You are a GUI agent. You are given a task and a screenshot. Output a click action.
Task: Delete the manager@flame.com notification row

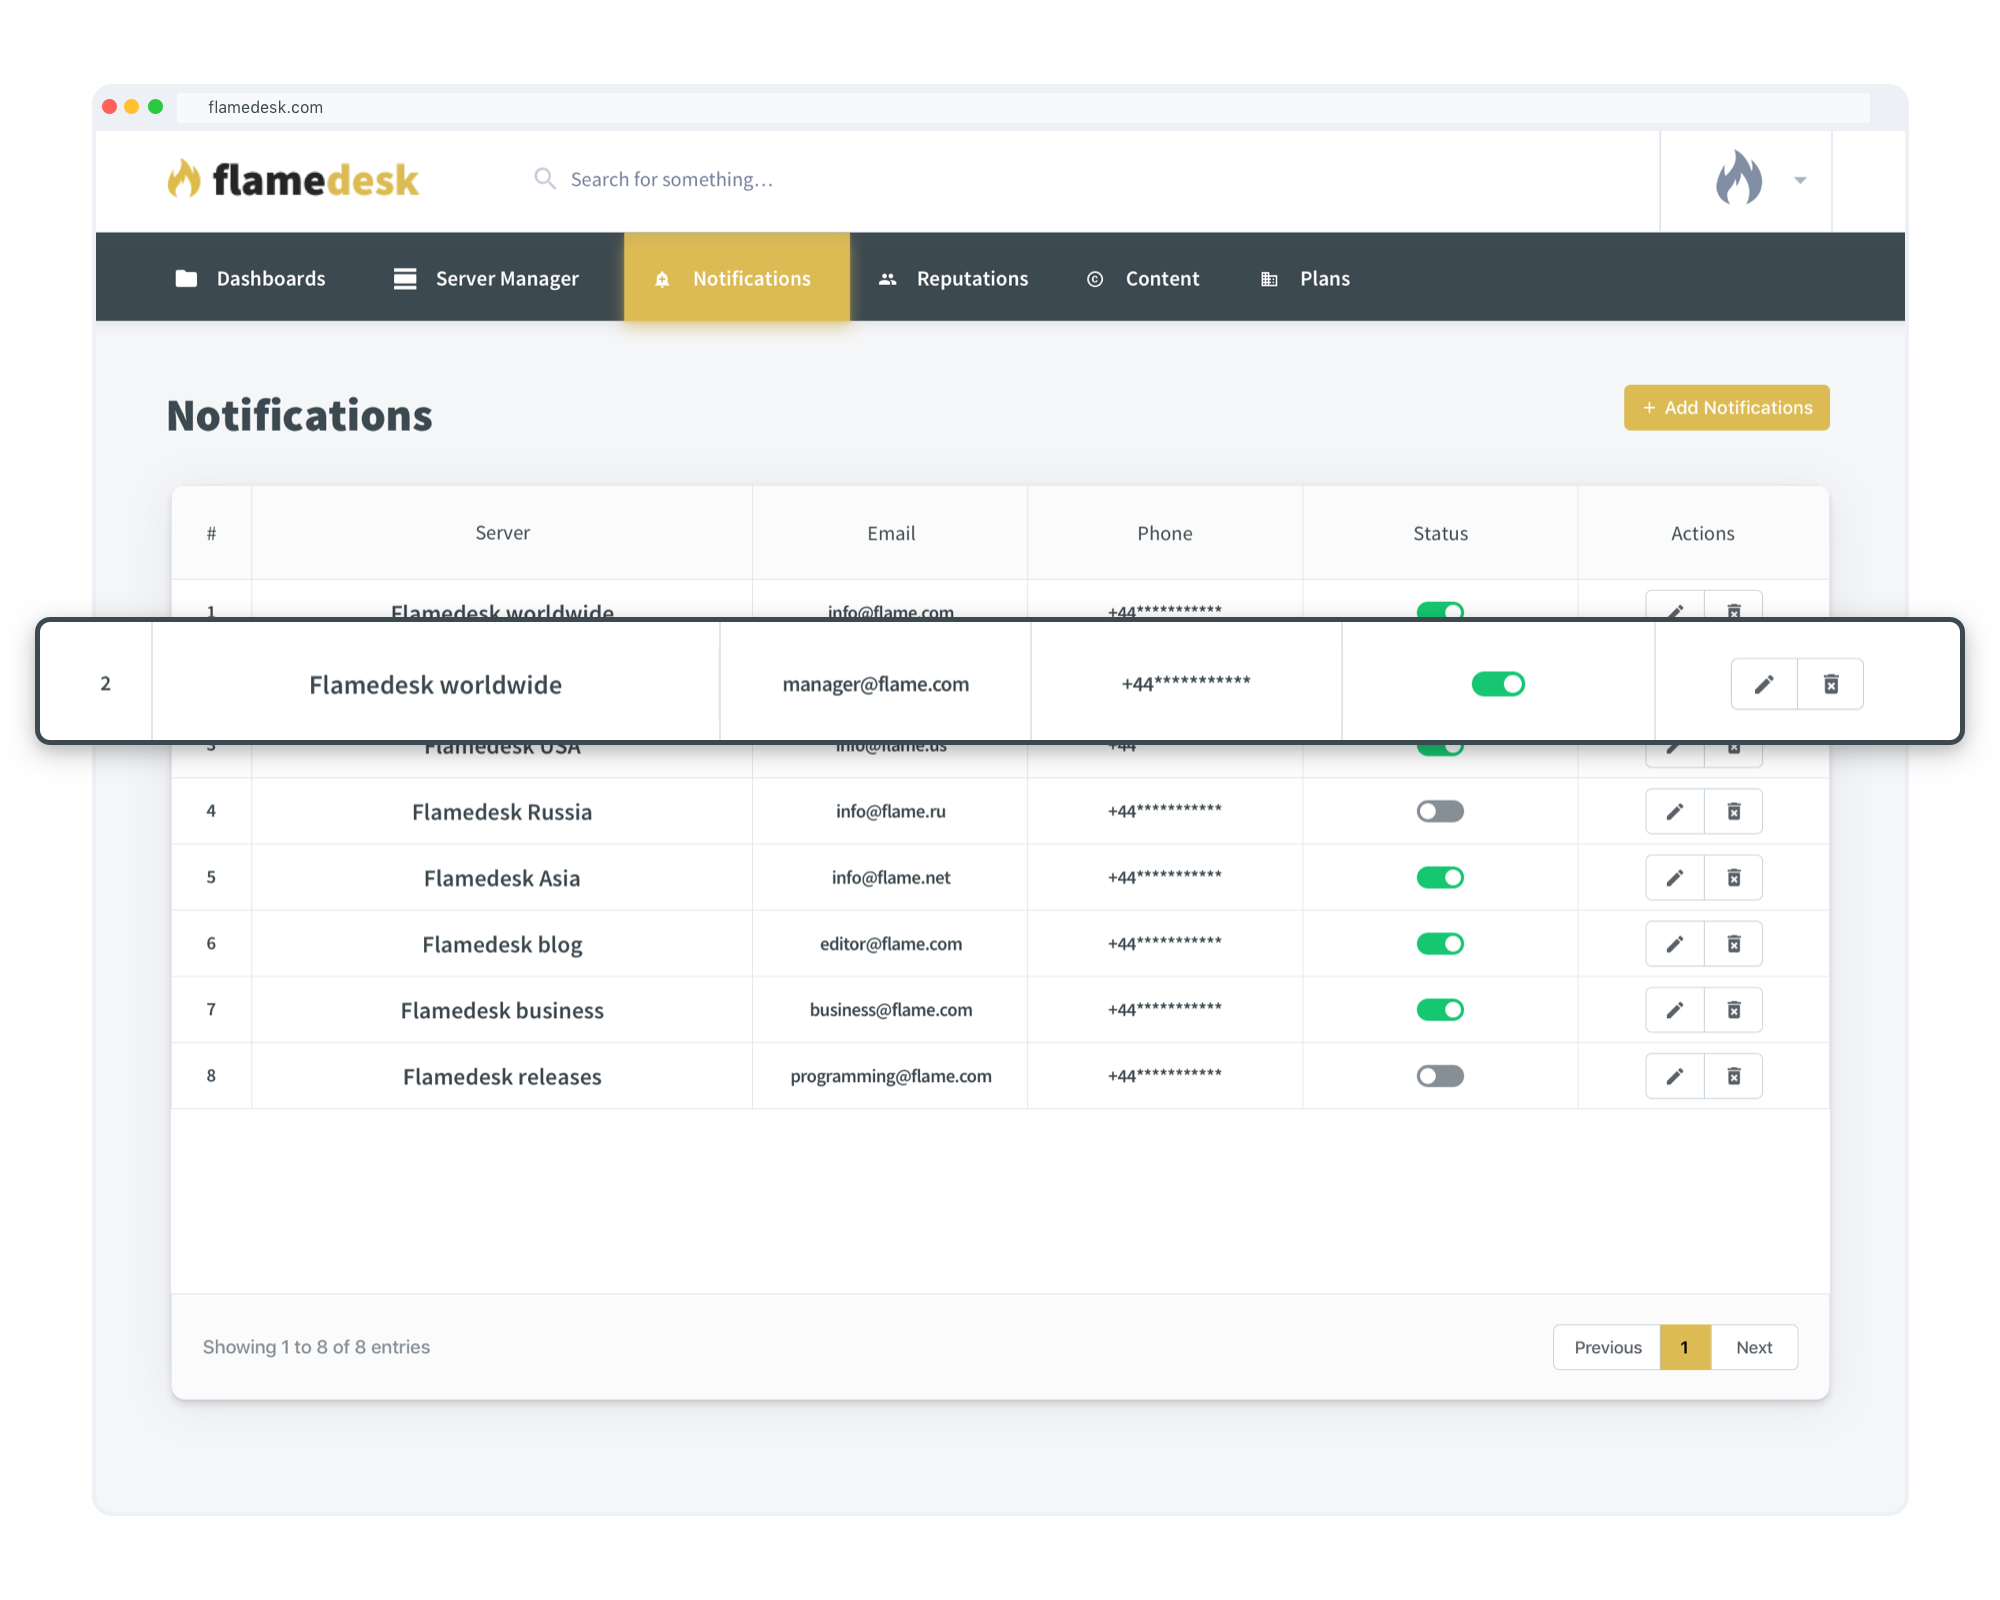click(x=1831, y=684)
